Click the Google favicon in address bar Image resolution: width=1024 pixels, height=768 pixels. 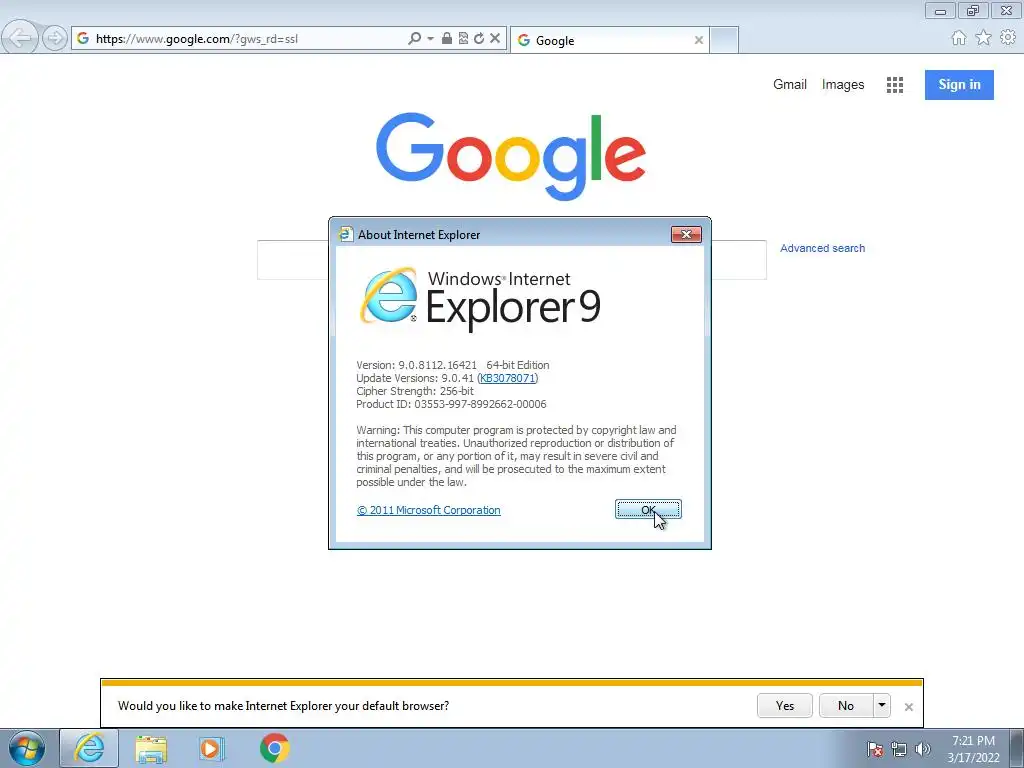83,39
